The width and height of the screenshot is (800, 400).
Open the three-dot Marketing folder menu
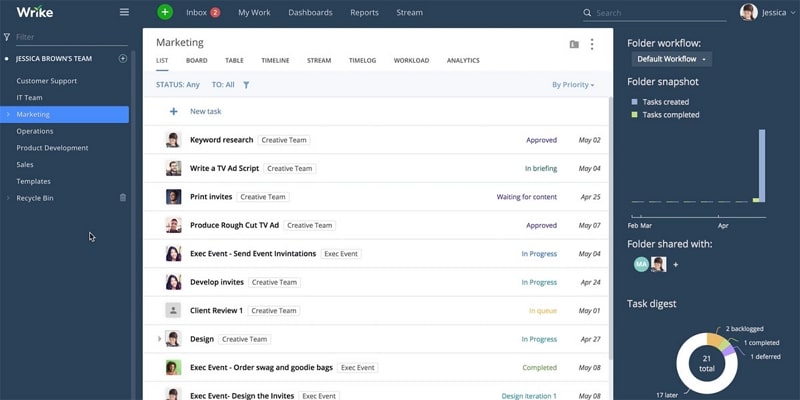coord(592,44)
